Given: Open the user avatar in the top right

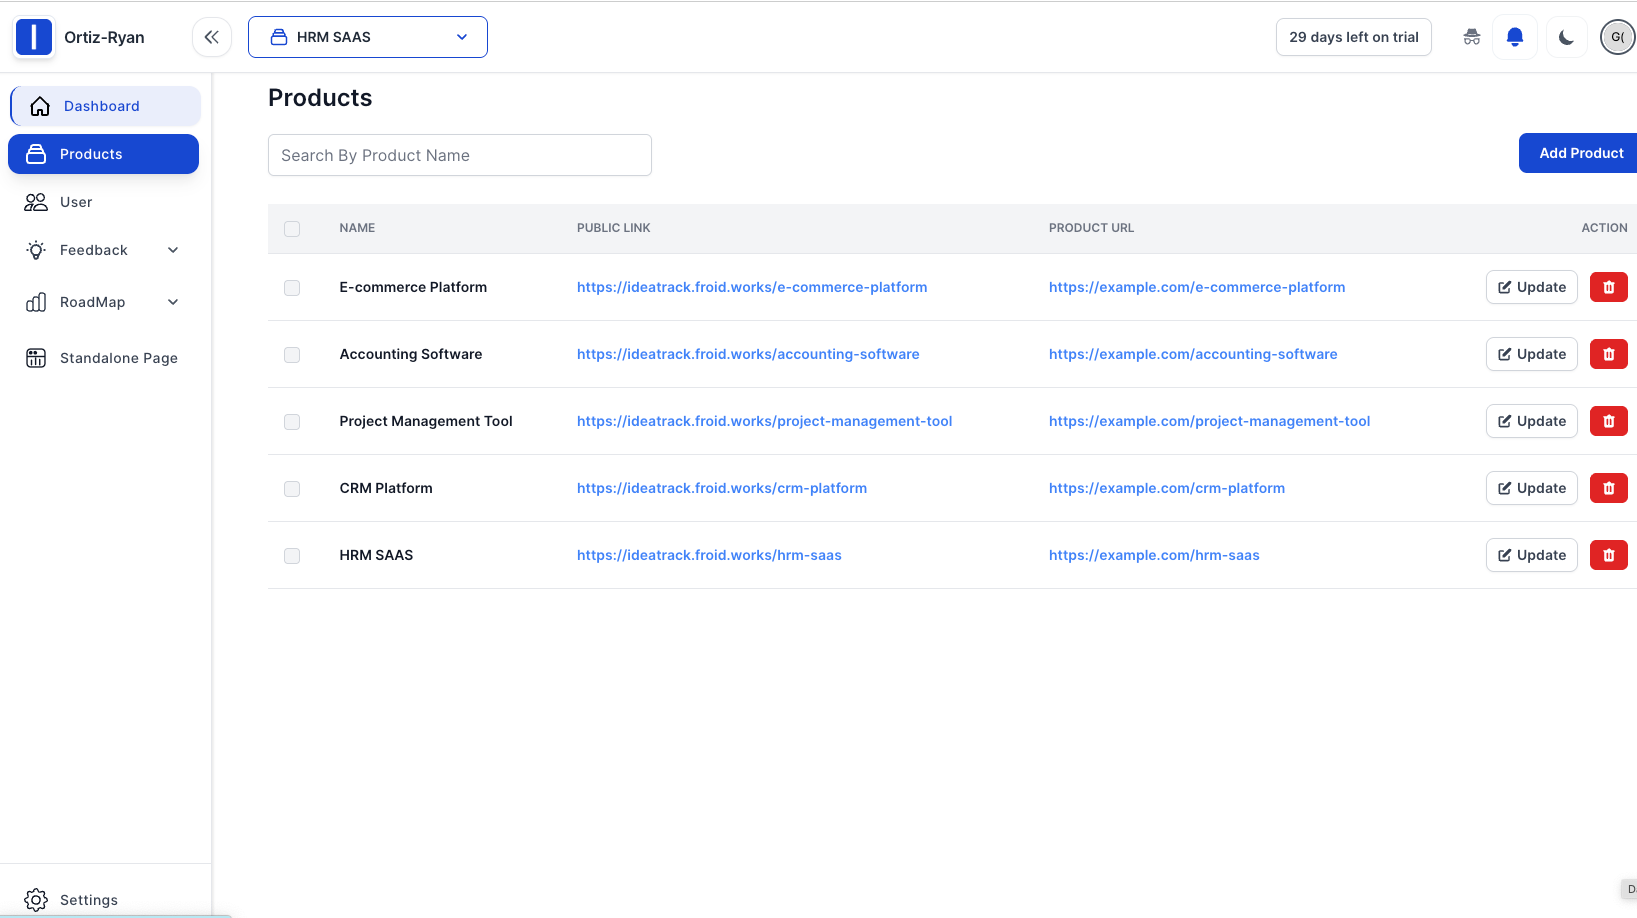Looking at the screenshot, I should point(1616,37).
